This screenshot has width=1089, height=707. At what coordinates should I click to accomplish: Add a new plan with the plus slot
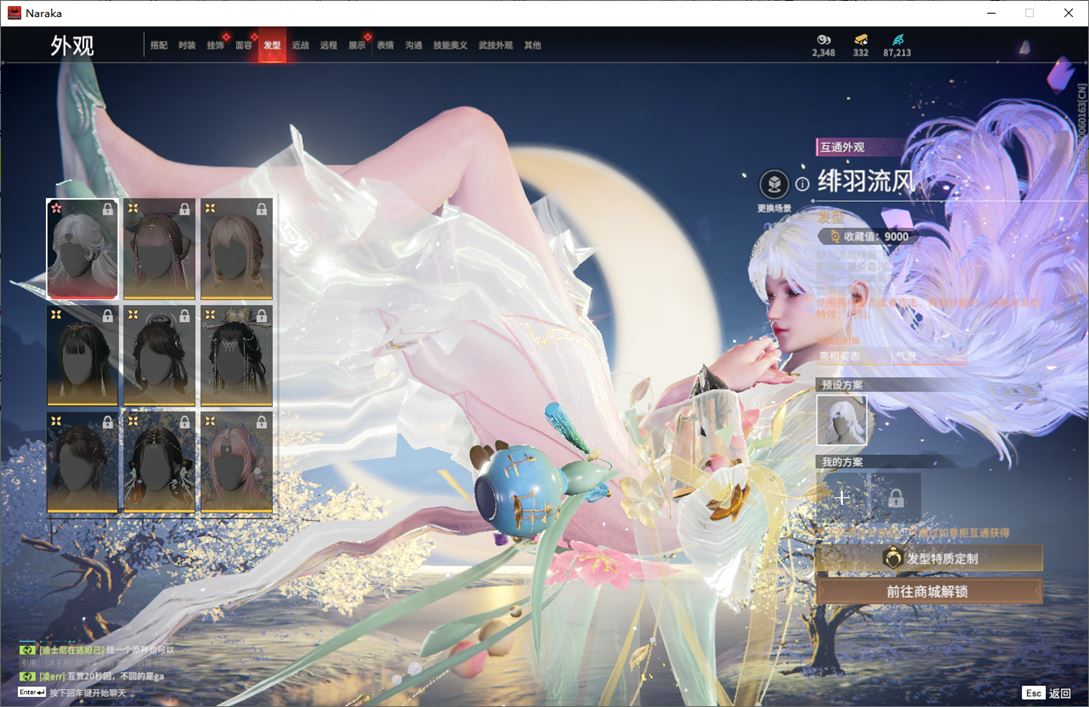[842, 497]
